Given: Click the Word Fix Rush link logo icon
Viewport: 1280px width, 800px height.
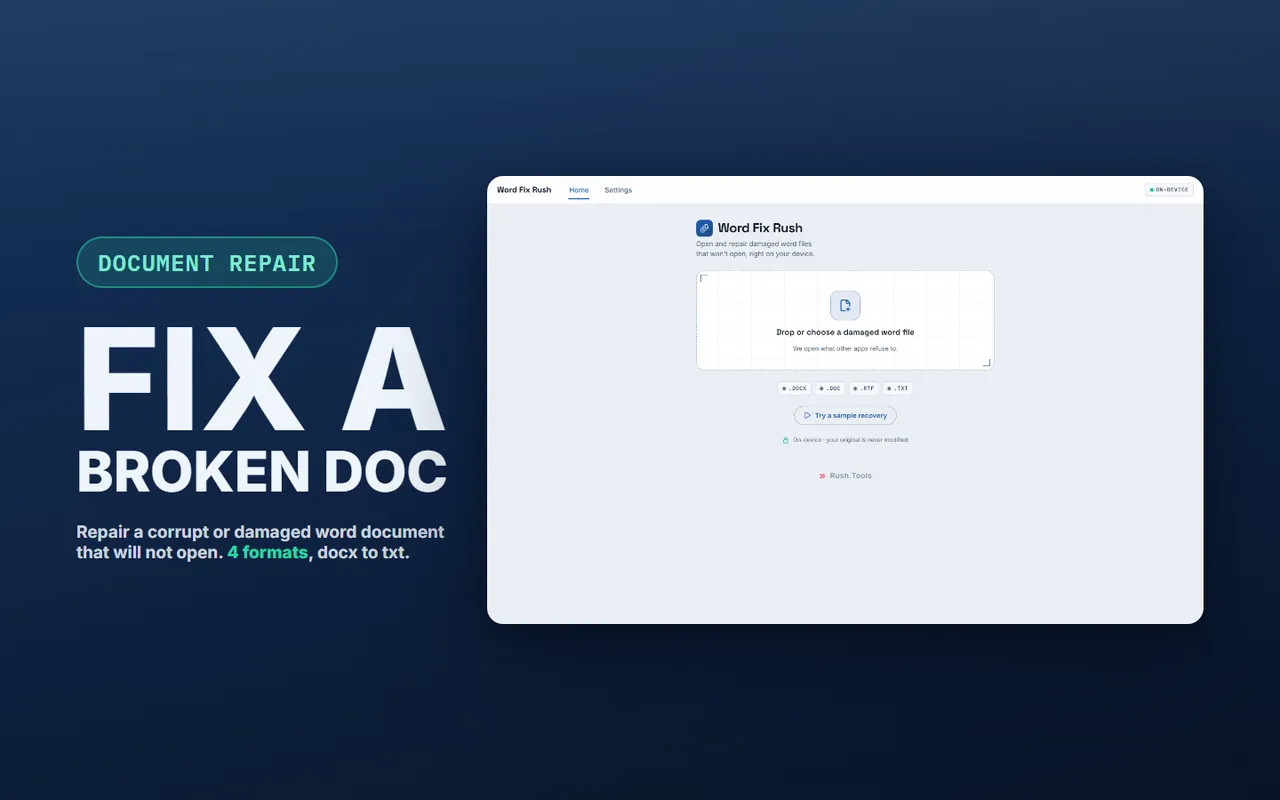Looking at the screenshot, I should [x=704, y=228].
